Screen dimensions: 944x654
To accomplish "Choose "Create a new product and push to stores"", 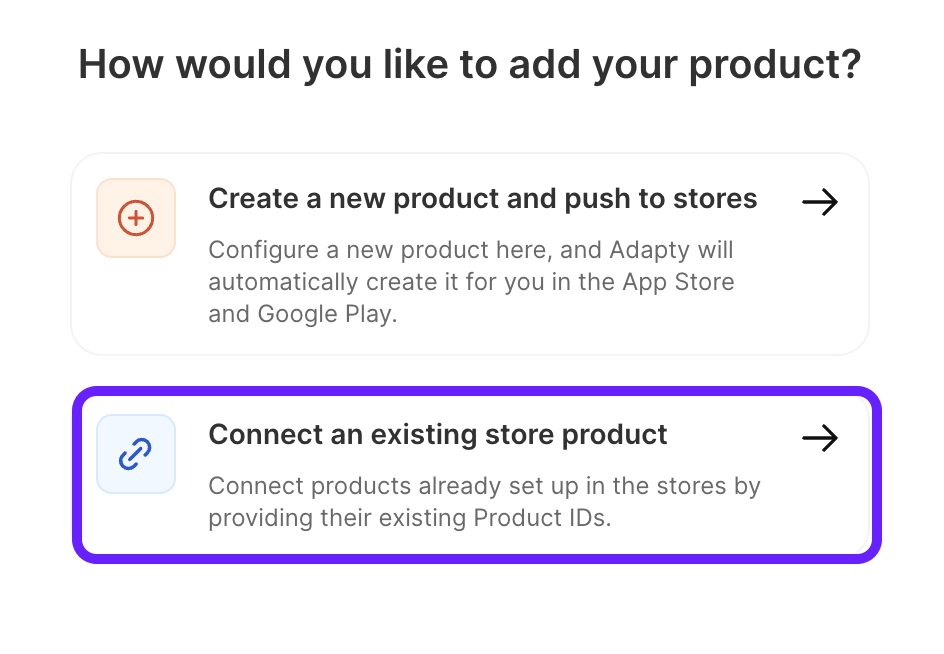I will pyautogui.click(x=482, y=199).
